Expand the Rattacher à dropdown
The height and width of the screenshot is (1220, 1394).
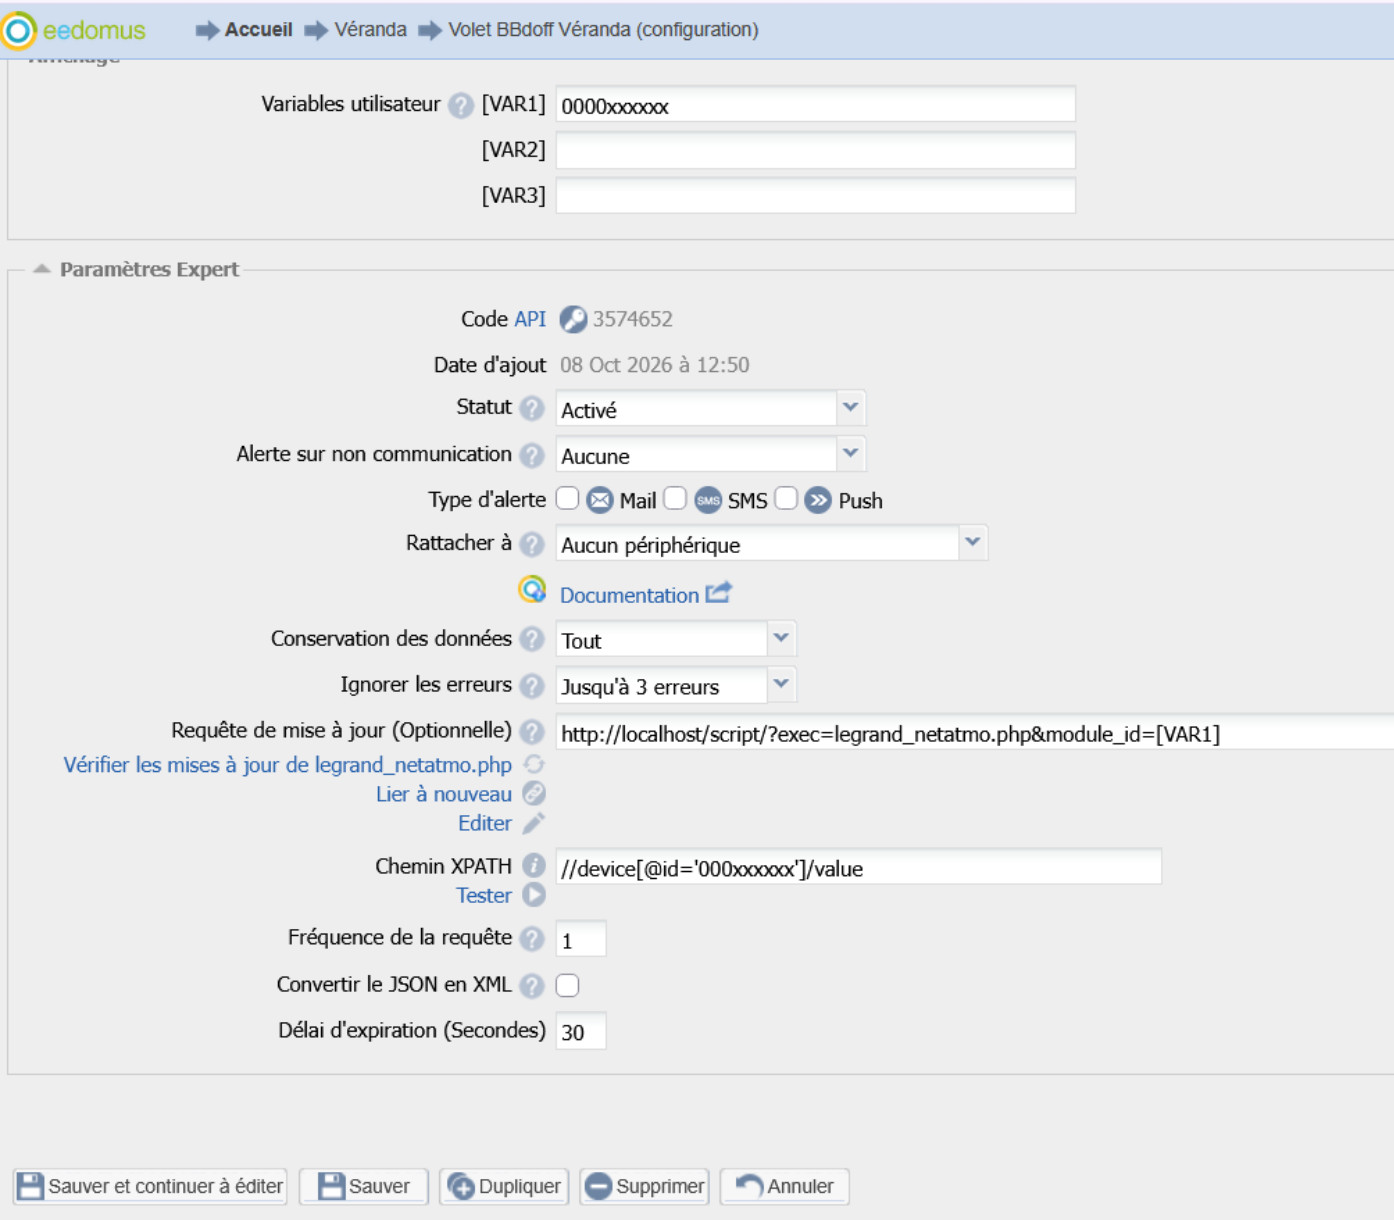pos(972,543)
